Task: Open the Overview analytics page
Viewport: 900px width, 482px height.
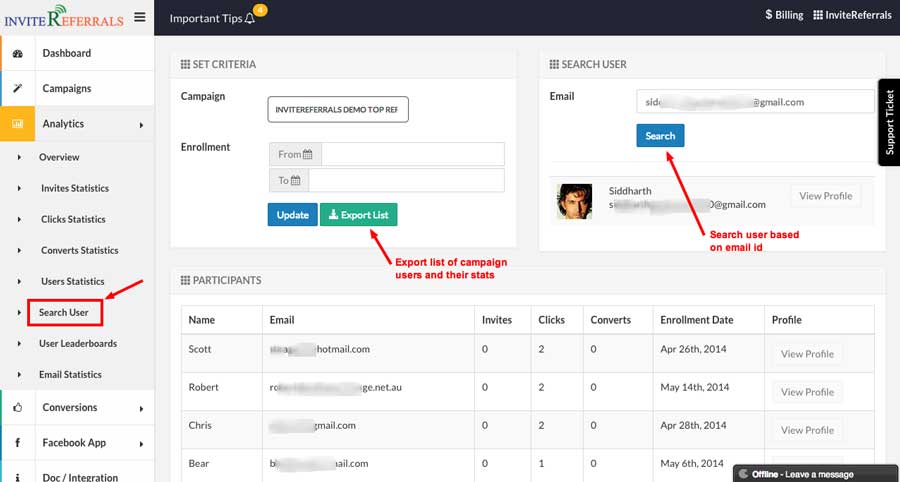Action: click(x=59, y=157)
